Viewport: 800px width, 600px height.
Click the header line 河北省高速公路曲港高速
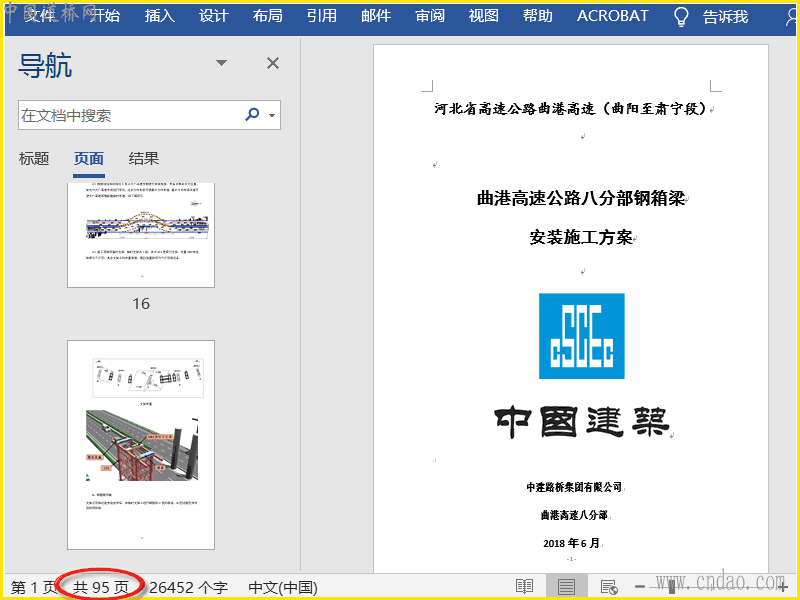coord(570,108)
